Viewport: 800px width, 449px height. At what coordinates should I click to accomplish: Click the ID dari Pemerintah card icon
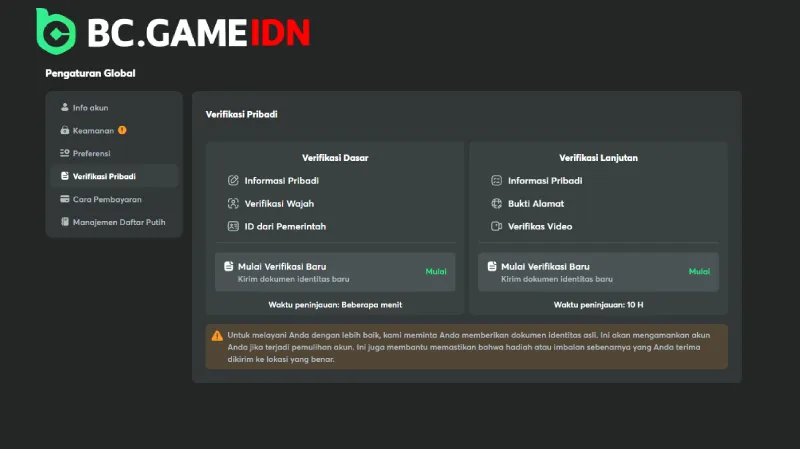(x=233, y=226)
